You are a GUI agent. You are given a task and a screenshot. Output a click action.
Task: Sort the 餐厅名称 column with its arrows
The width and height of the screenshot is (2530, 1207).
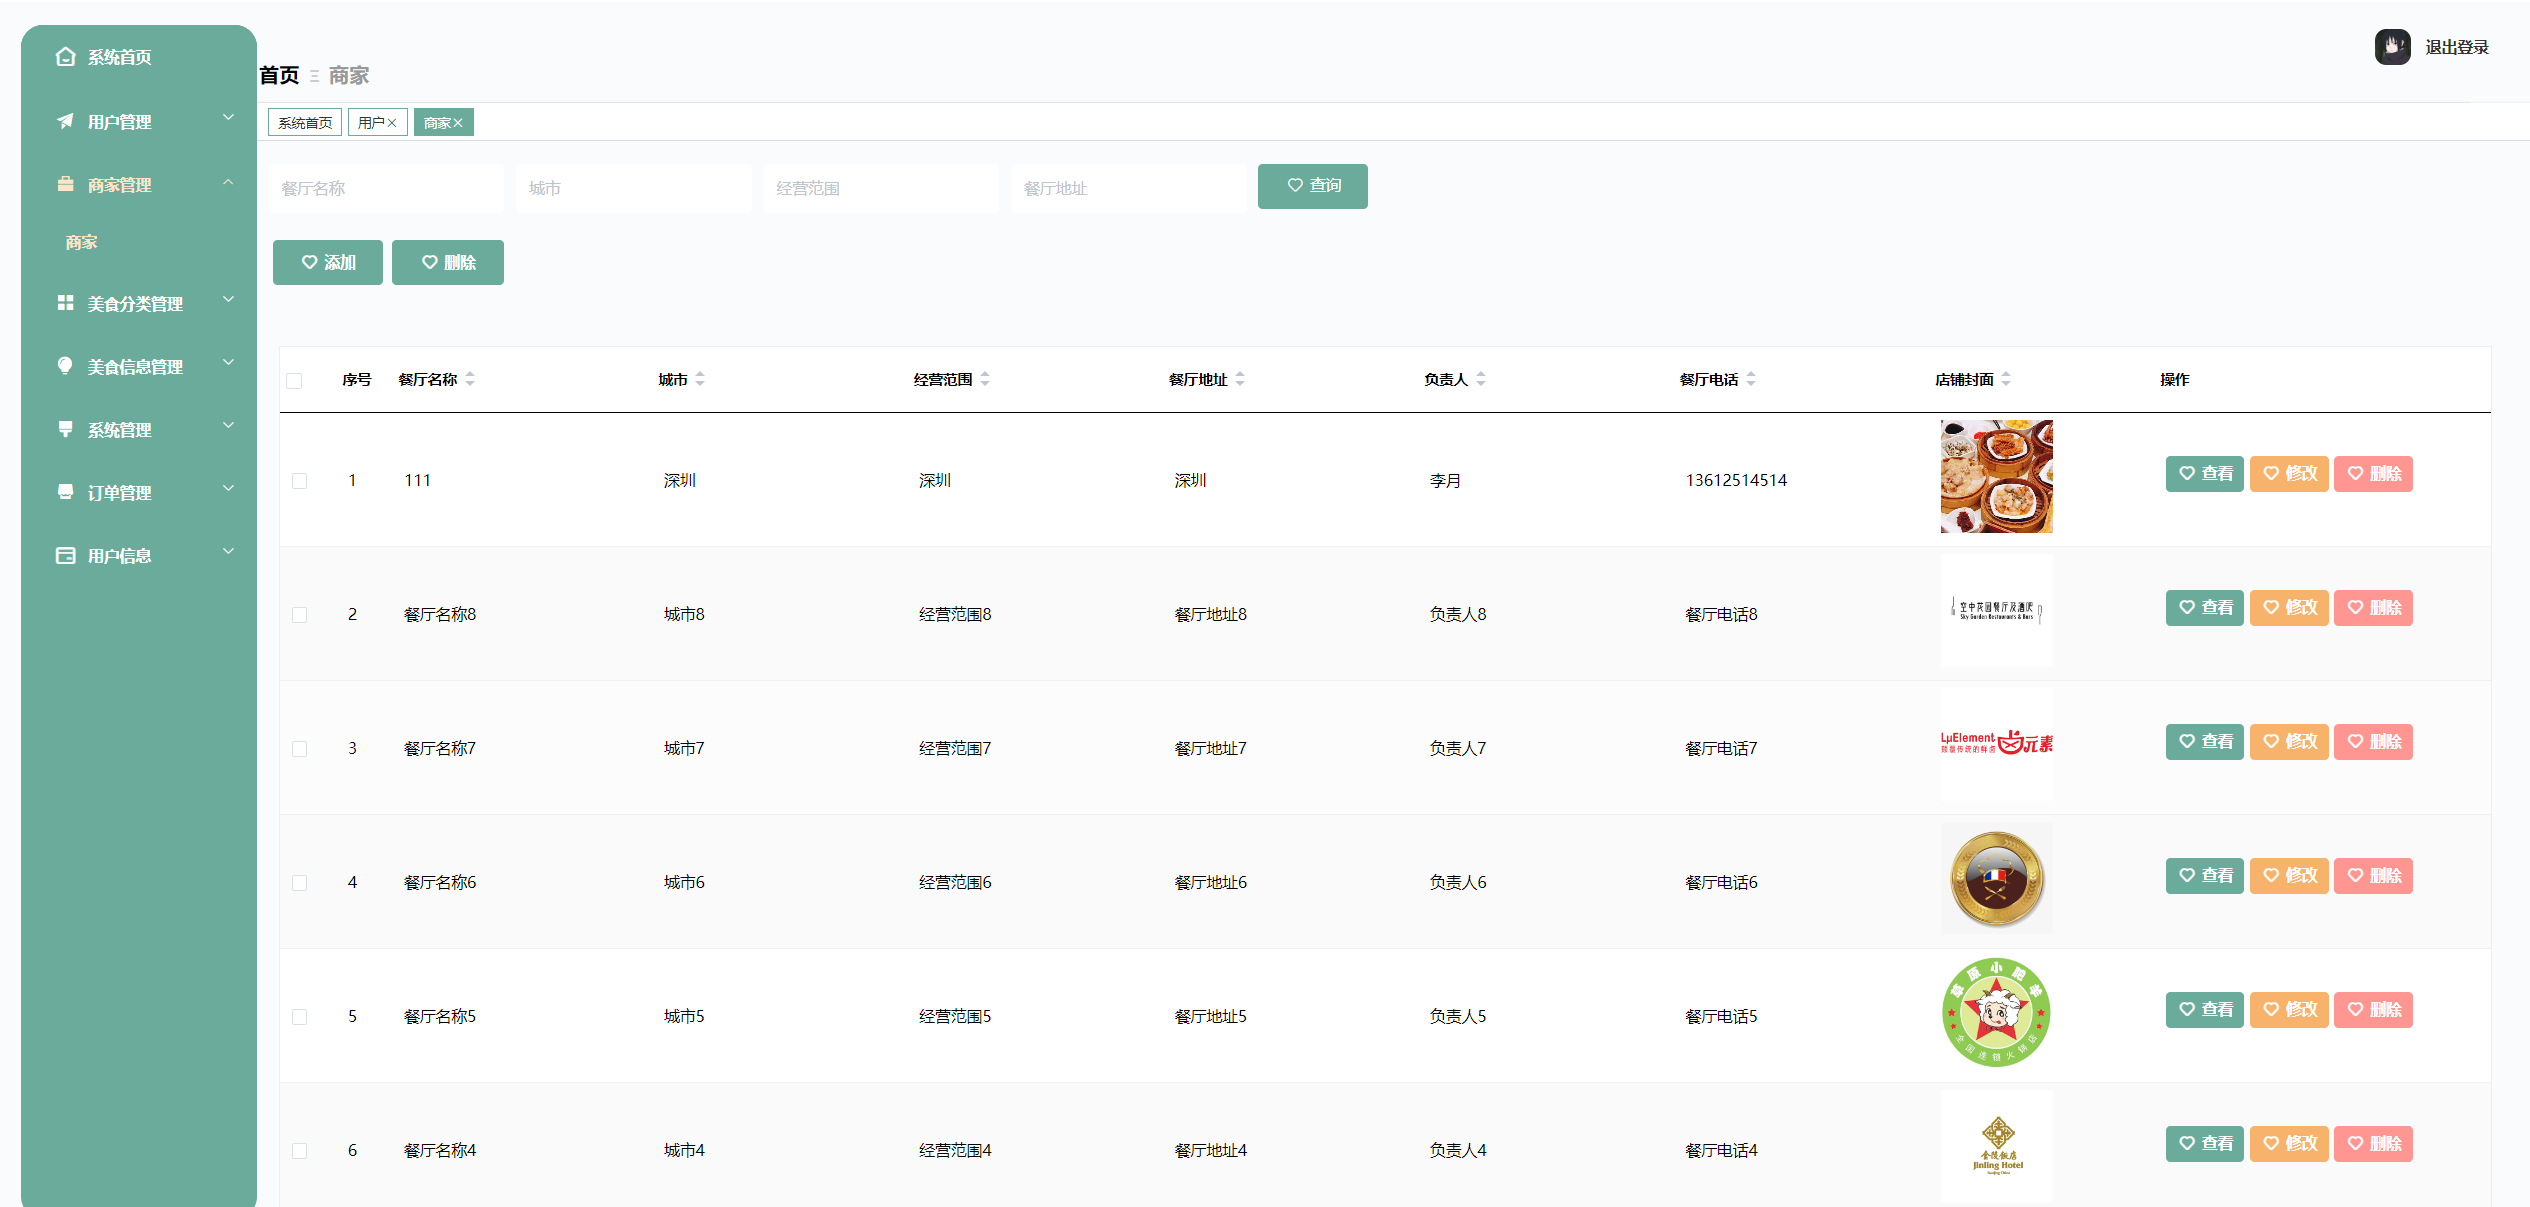(470, 379)
